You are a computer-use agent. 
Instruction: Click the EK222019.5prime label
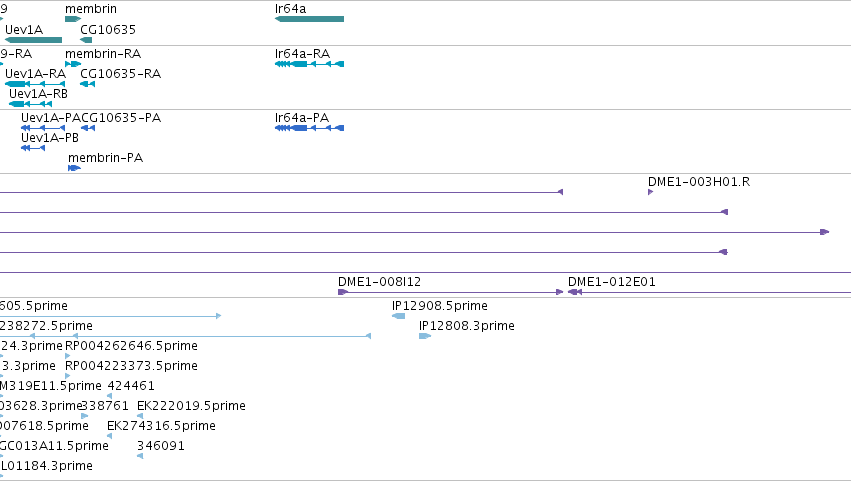click(x=191, y=406)
